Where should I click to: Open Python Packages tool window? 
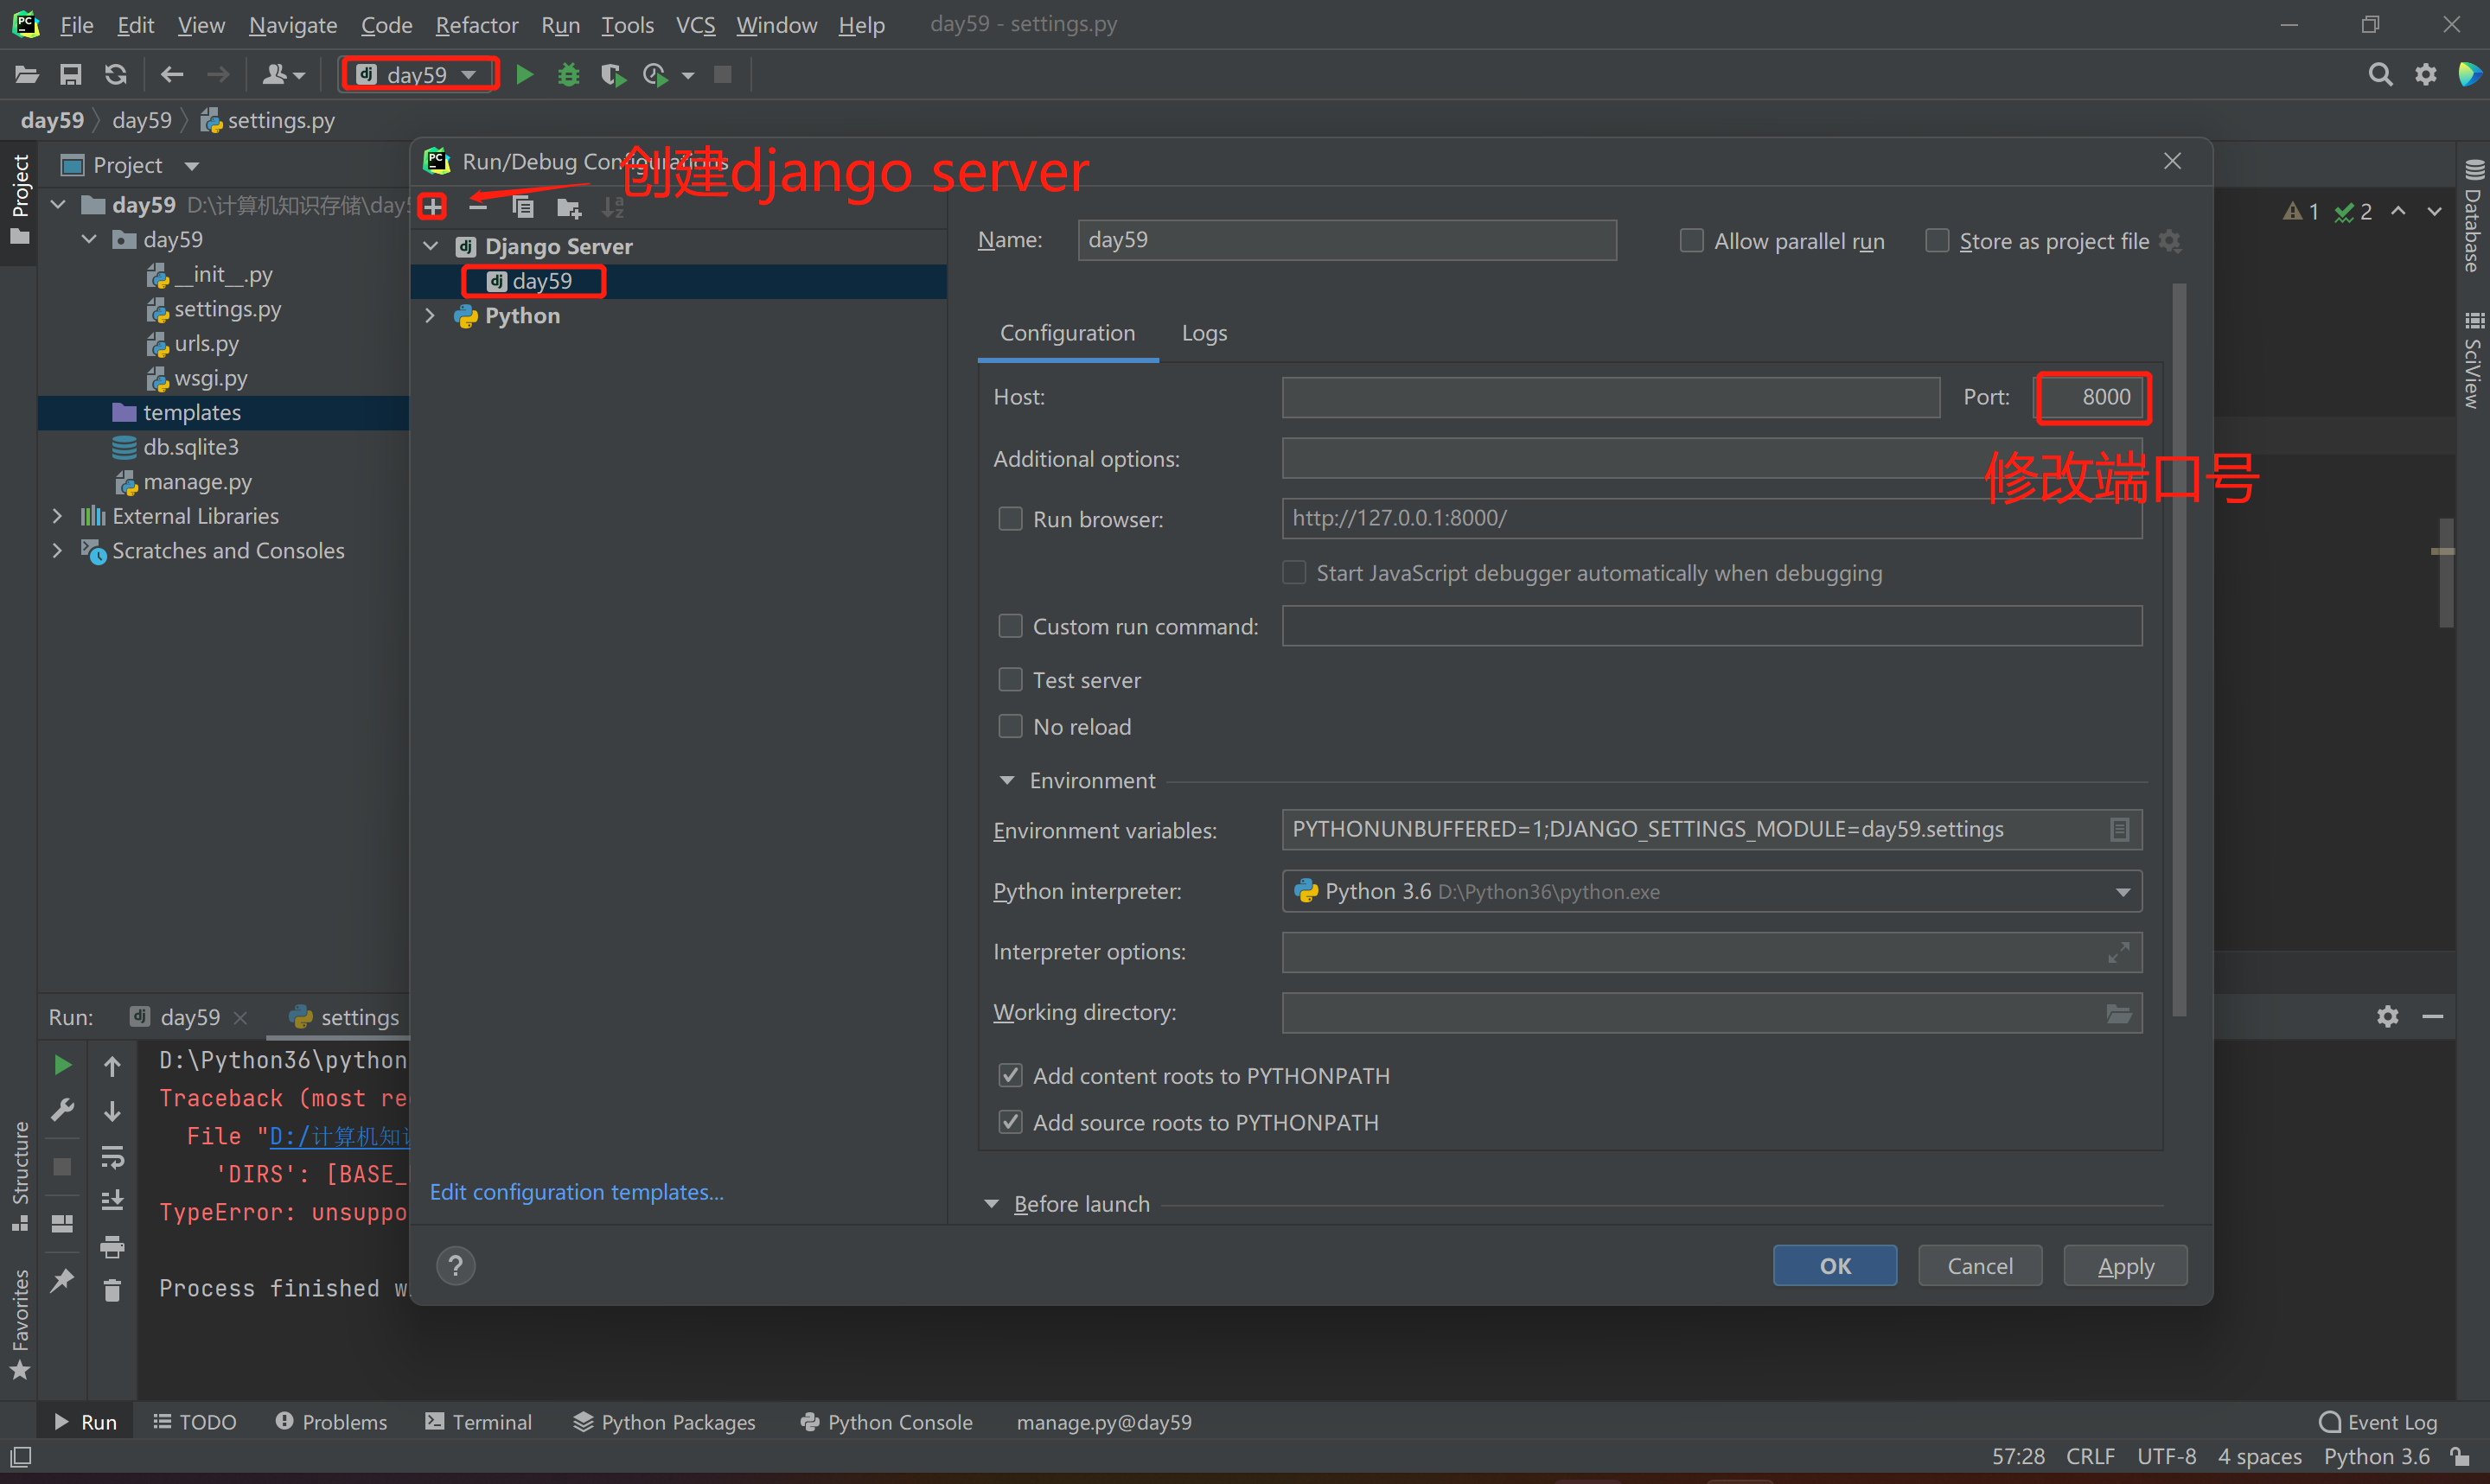click(x=665, y=1422)
